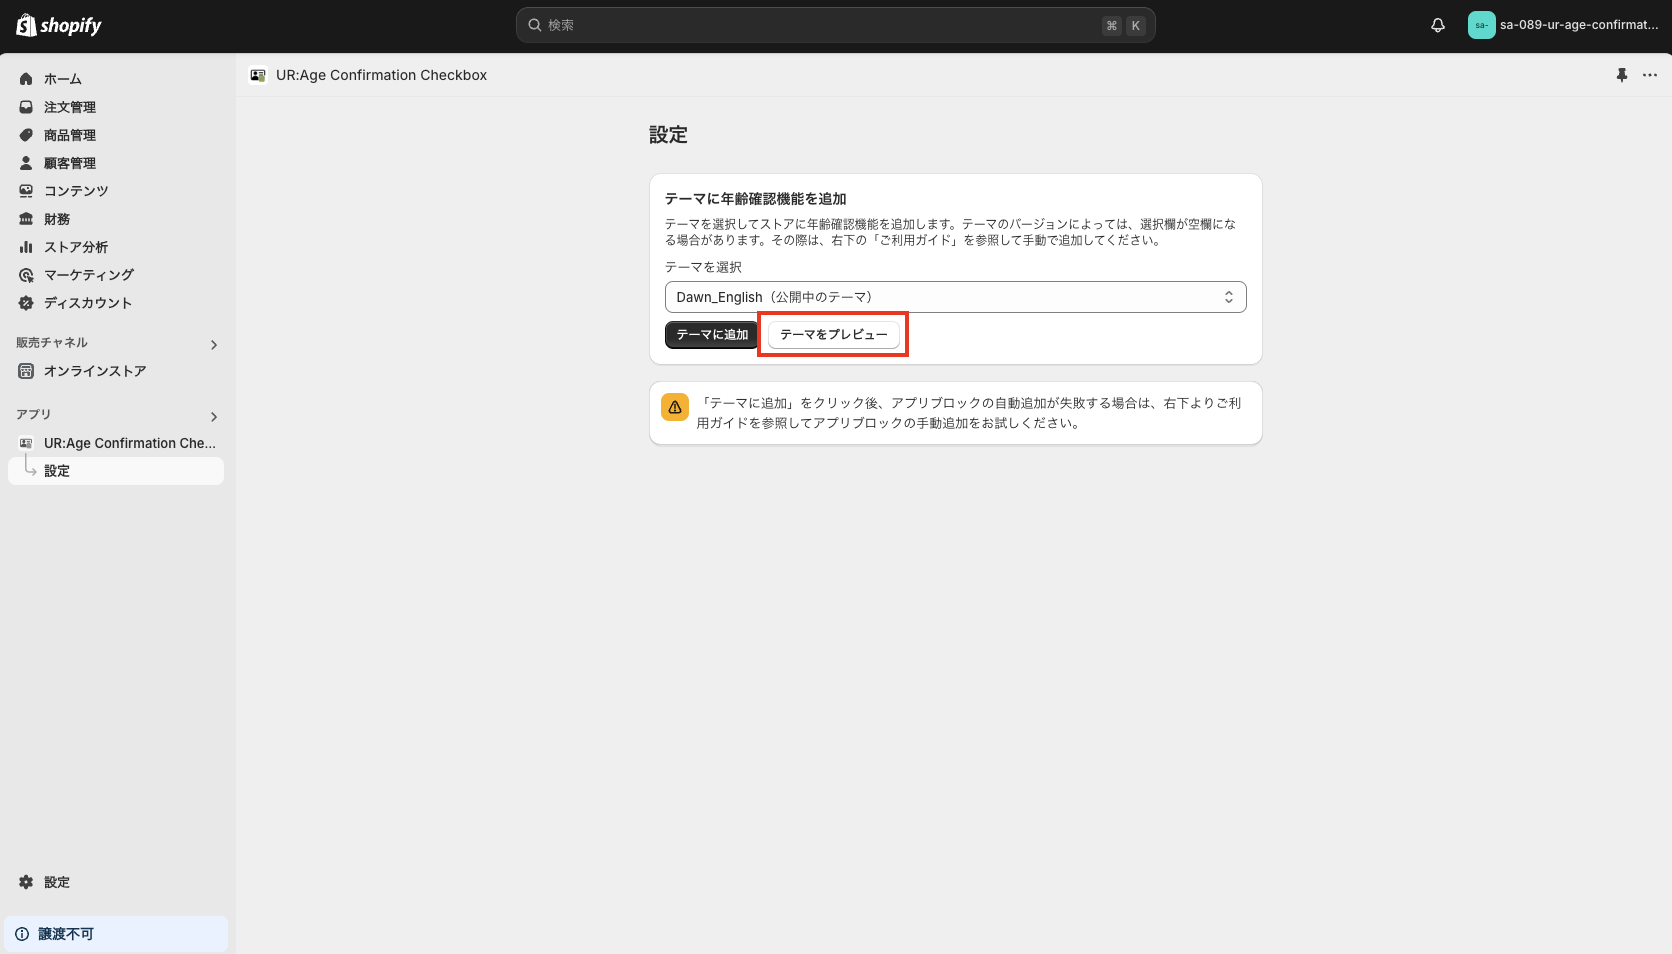Click the bank icon beside 財務

(26, 219)
